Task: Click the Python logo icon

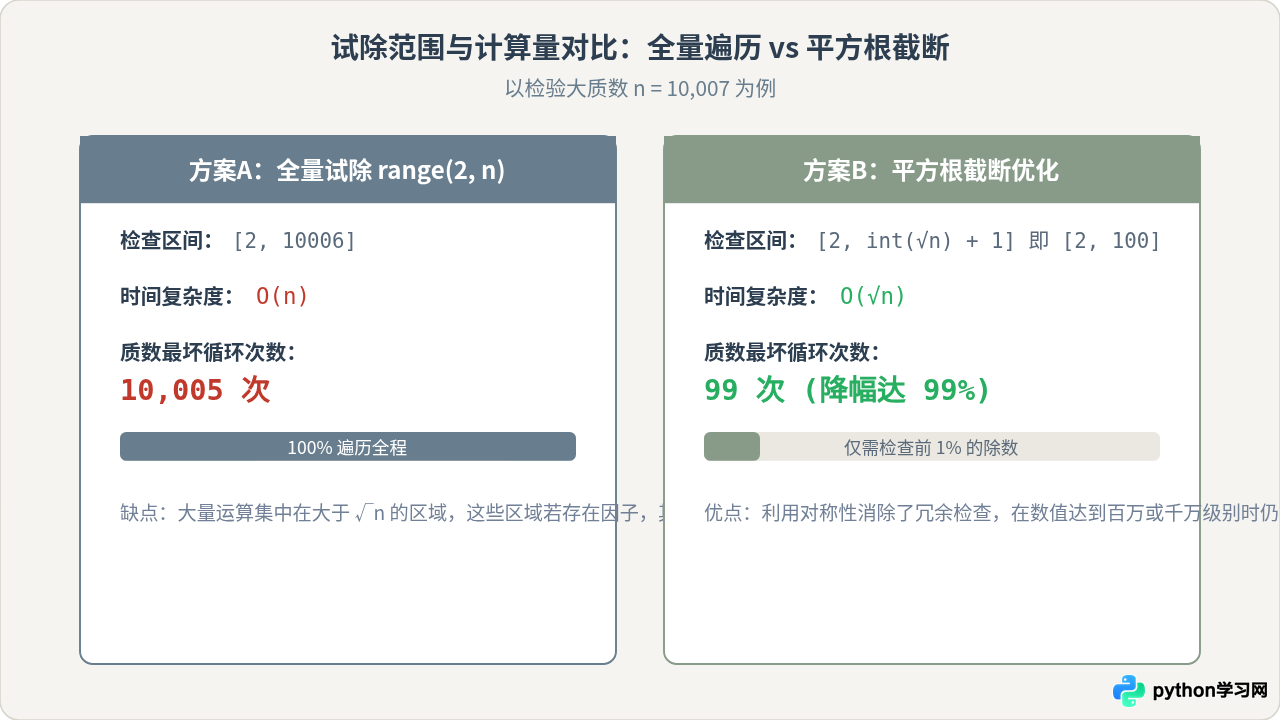Action: 1129,690
